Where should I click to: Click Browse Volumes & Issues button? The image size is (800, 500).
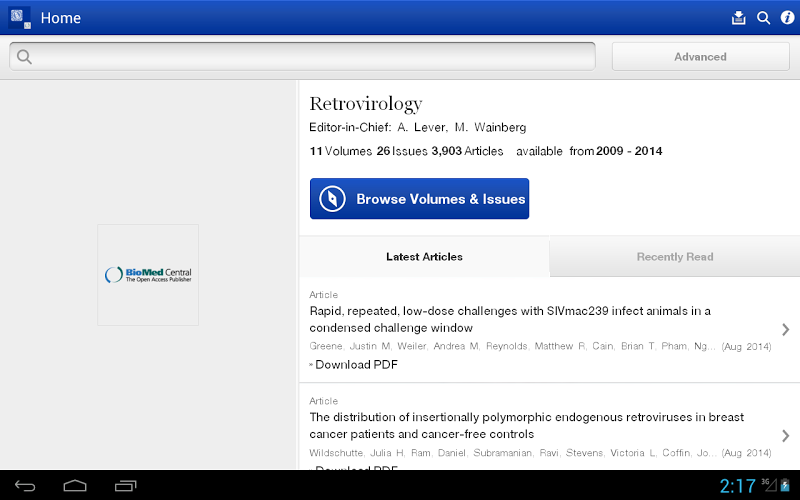[x=419, y=199]
